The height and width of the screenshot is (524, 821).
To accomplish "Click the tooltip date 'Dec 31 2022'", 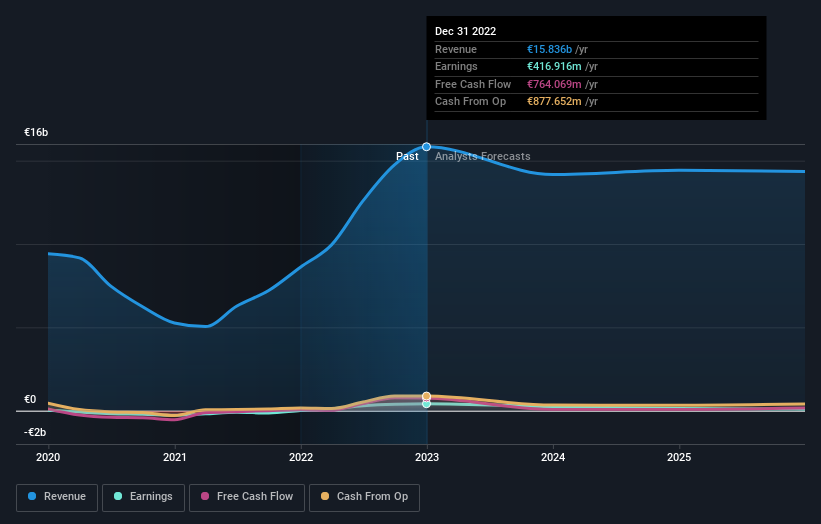I will point(465,31).
